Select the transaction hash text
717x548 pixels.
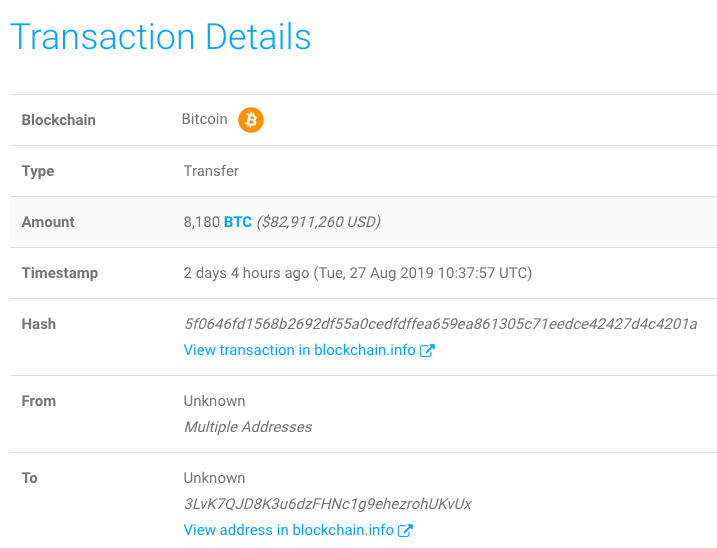[x=440, y=324]
